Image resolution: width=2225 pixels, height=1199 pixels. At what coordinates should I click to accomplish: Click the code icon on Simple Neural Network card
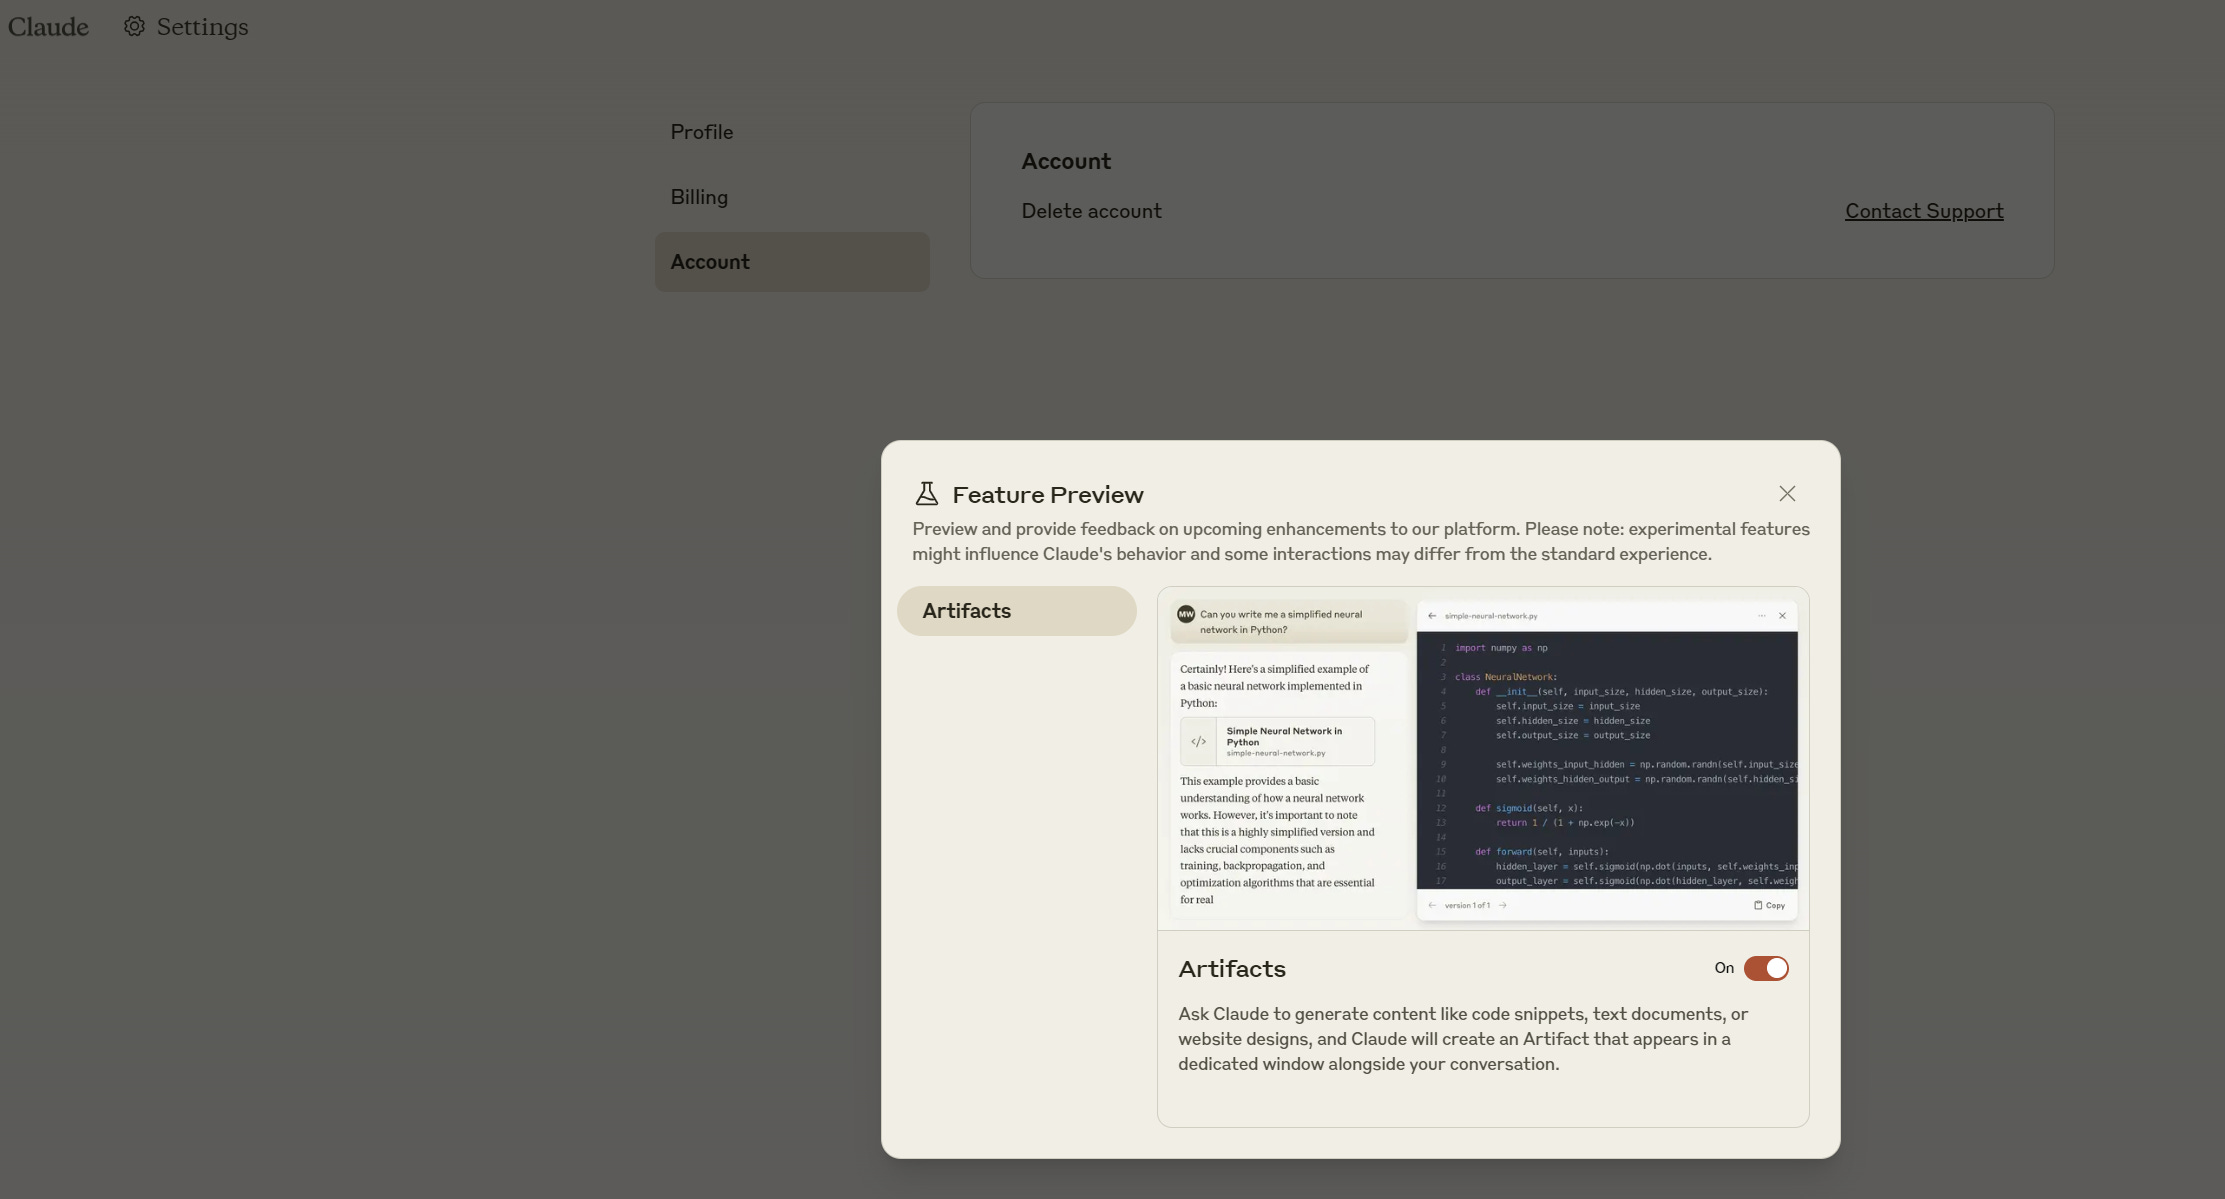click(1198, 741)
